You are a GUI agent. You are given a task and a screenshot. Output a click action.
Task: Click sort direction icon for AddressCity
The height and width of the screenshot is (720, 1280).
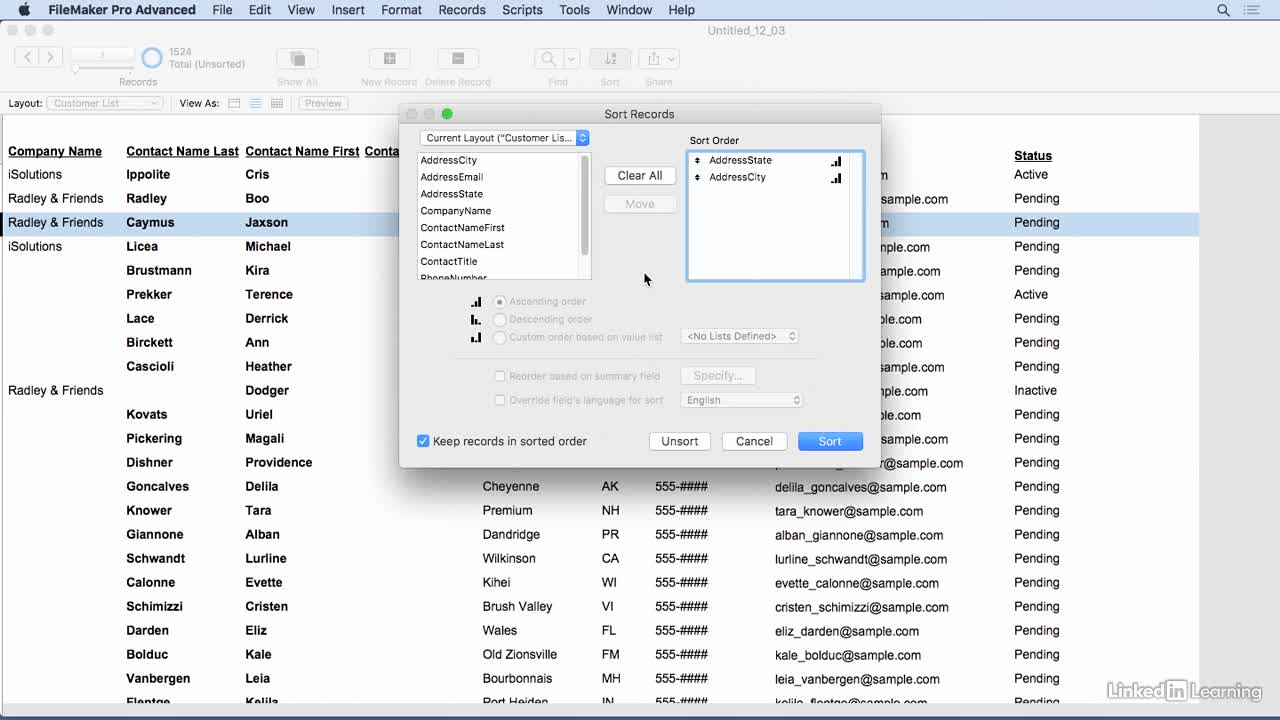(x=836, y=178)
